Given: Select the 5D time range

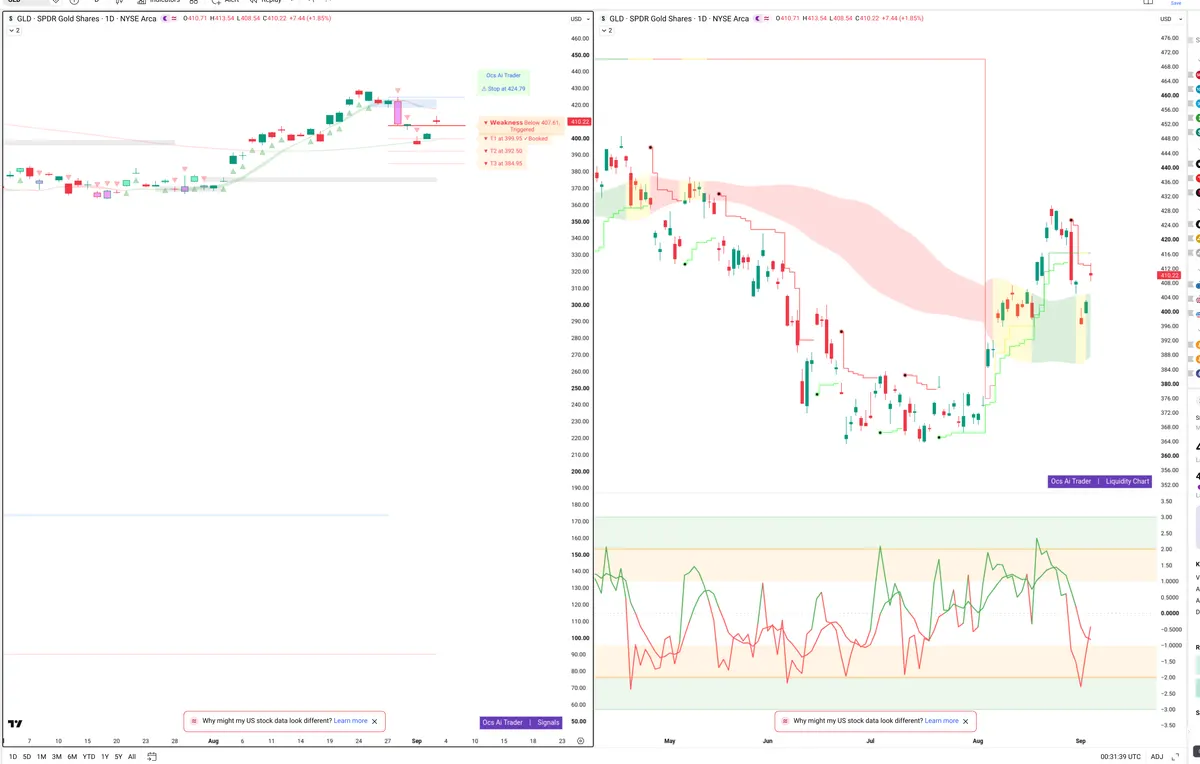Looking at the screenshot, I should pyautogui.click(x=27, y=757).
